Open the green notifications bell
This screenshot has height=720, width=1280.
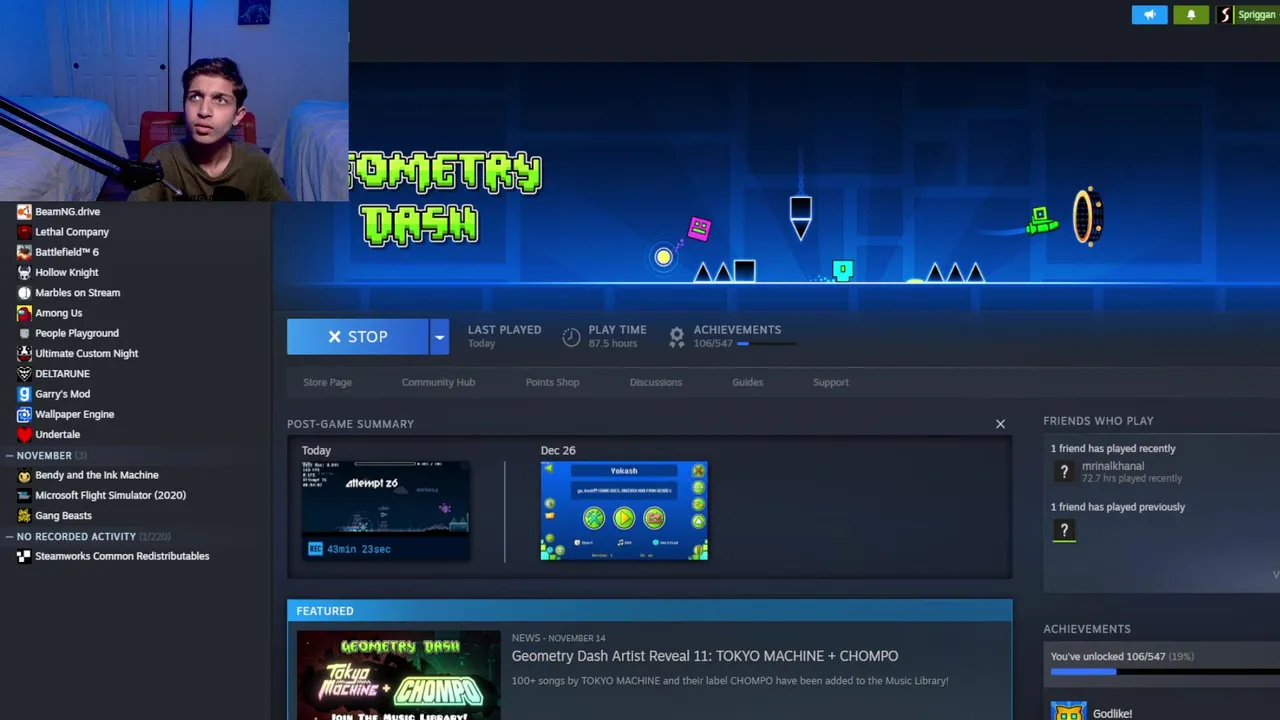(1191, 15)
